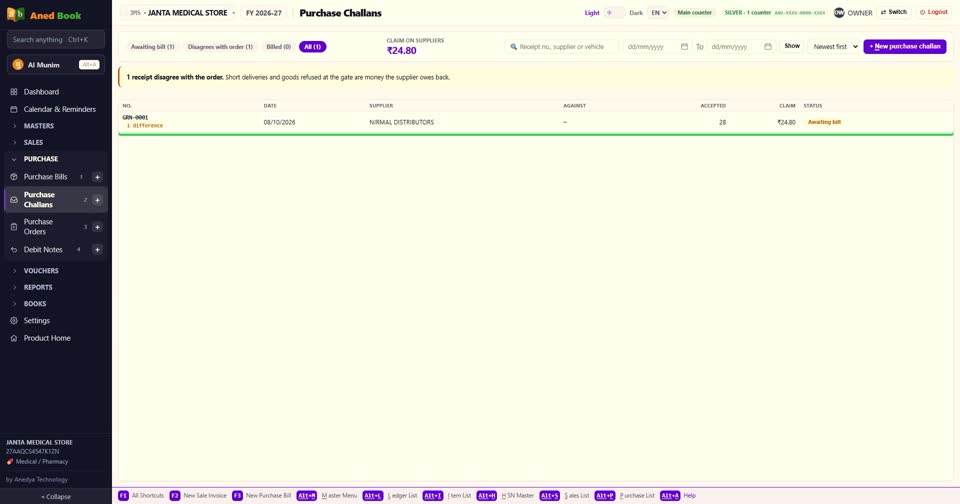Open the EN language dropdown

coord(658,12)
